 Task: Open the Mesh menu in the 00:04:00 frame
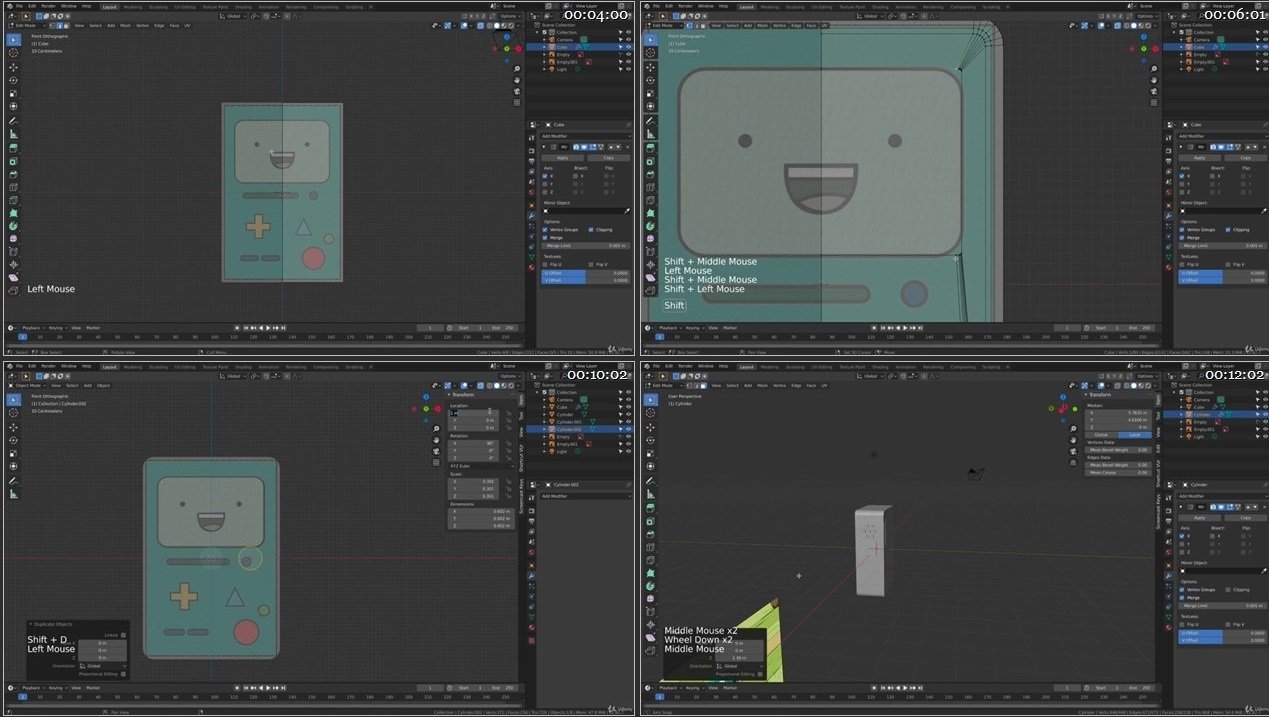coord(124,25)
